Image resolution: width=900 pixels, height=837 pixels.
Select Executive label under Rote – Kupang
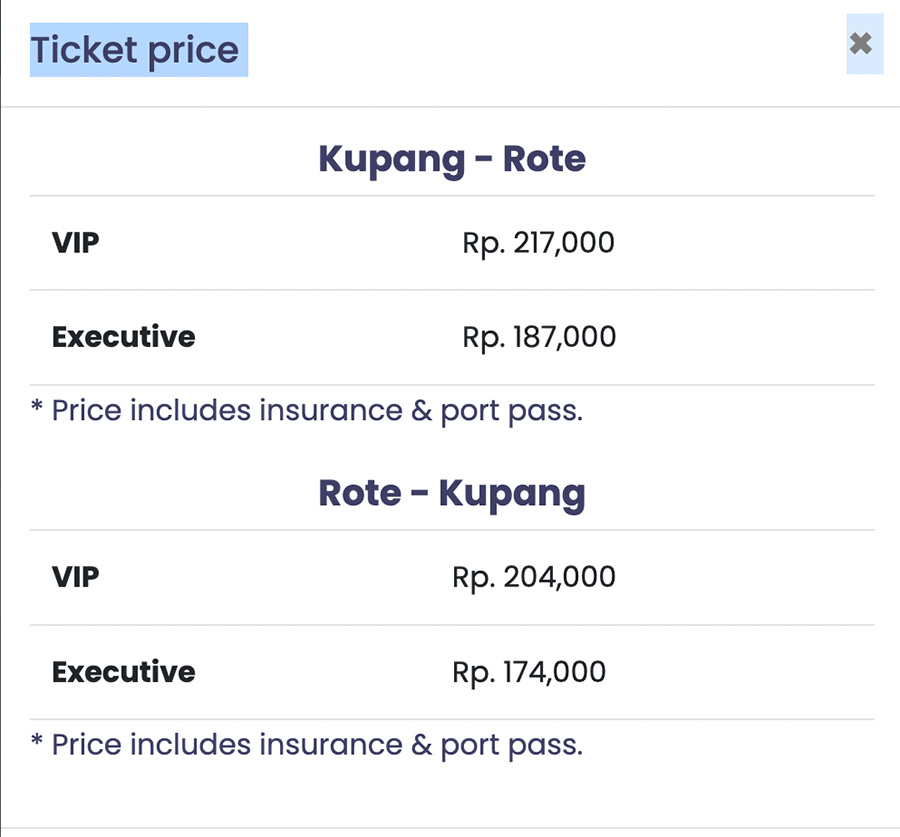tap(123, 672)
